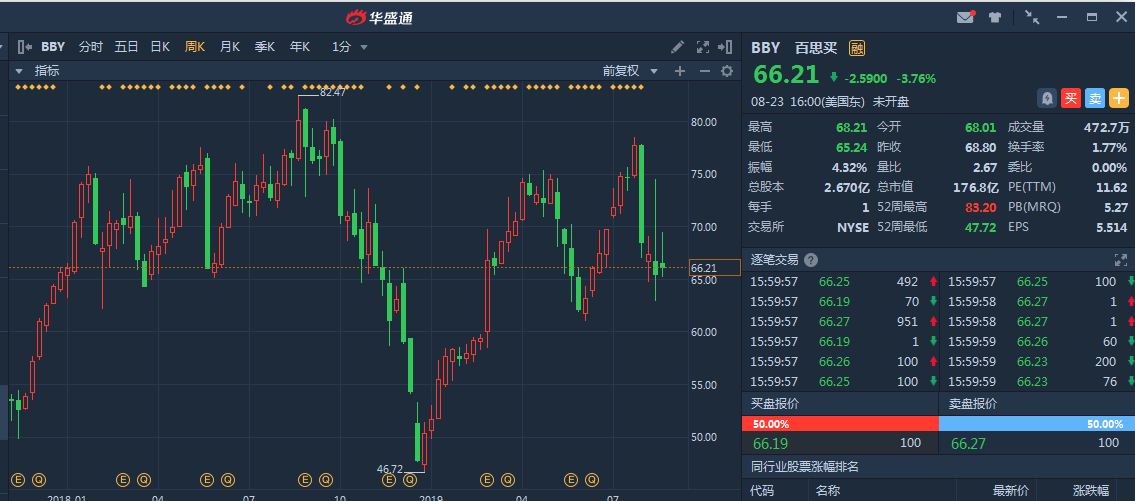
Task: Click the EPS value 5.514
Action: [1111, 227]
